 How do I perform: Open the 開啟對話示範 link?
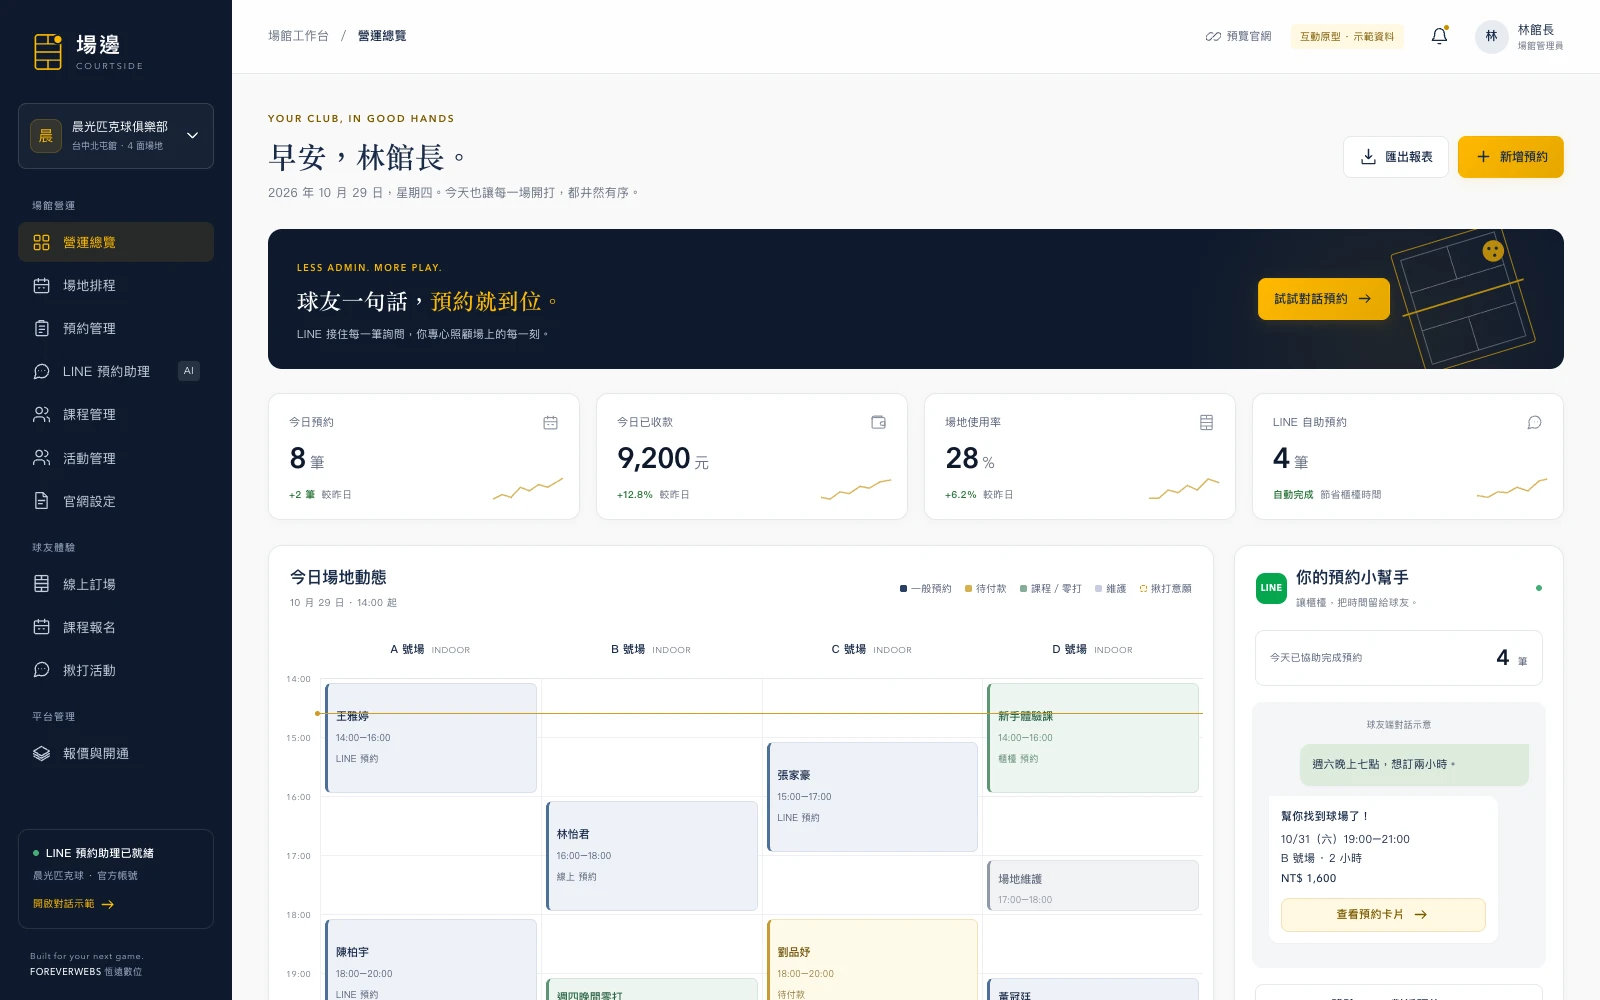pyautogui.click(x=74, y=904)
